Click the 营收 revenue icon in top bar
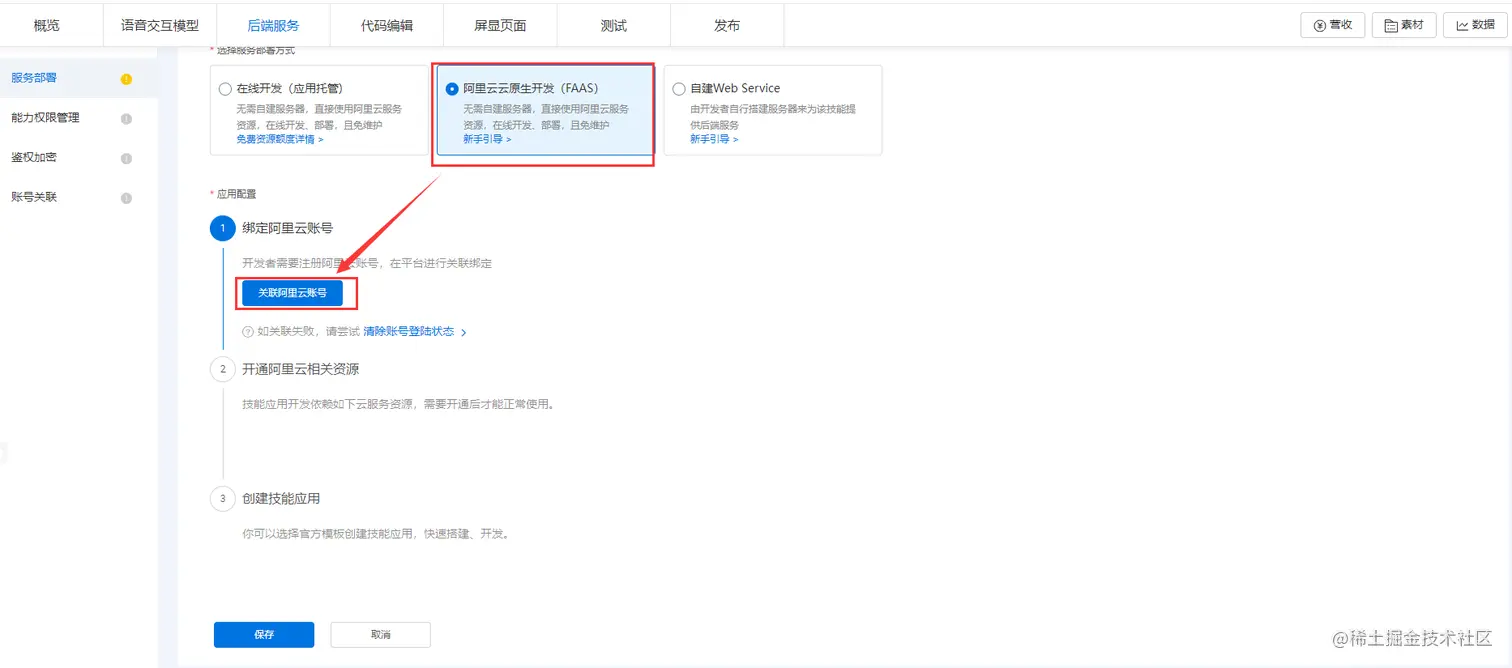Viewport: 1512px width, 668px height. click(x=1332, y=25)
